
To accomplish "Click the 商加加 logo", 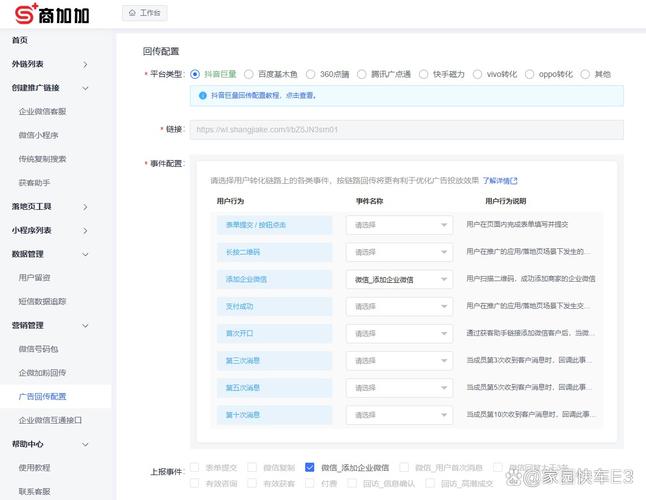I will pyautogui.click(x=52, y=14).
